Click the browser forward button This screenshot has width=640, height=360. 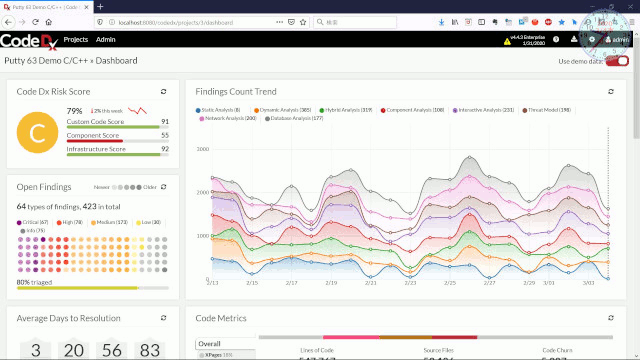coord(22,22)
